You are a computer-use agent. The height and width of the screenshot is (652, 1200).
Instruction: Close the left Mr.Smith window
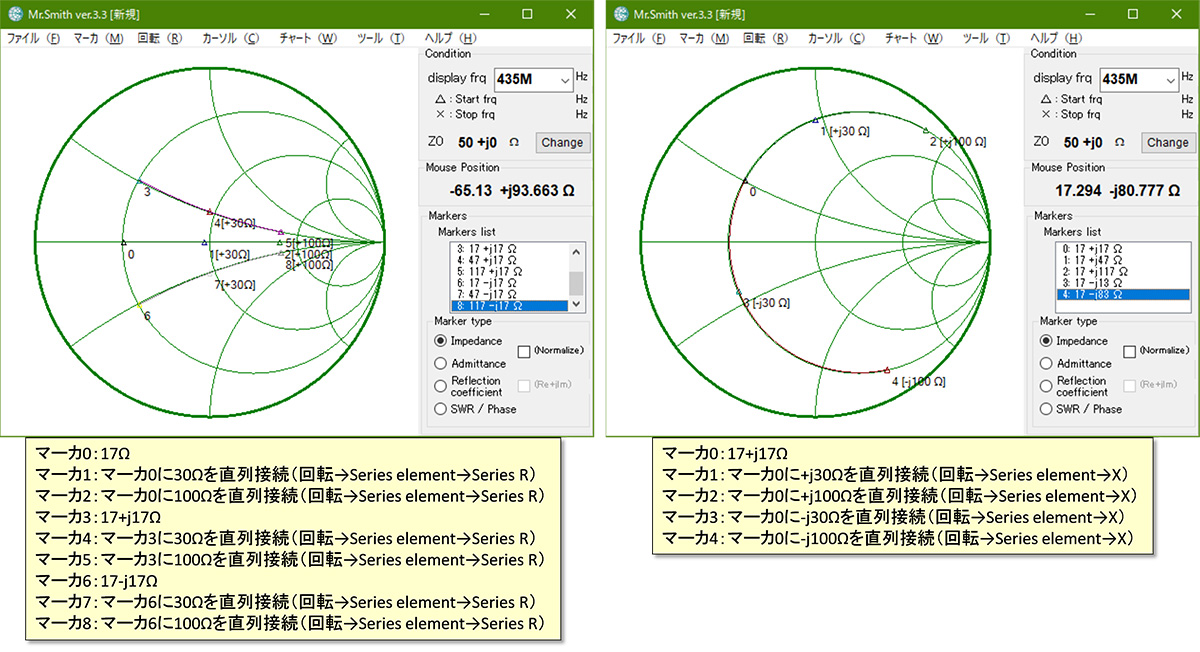point(571,14)
